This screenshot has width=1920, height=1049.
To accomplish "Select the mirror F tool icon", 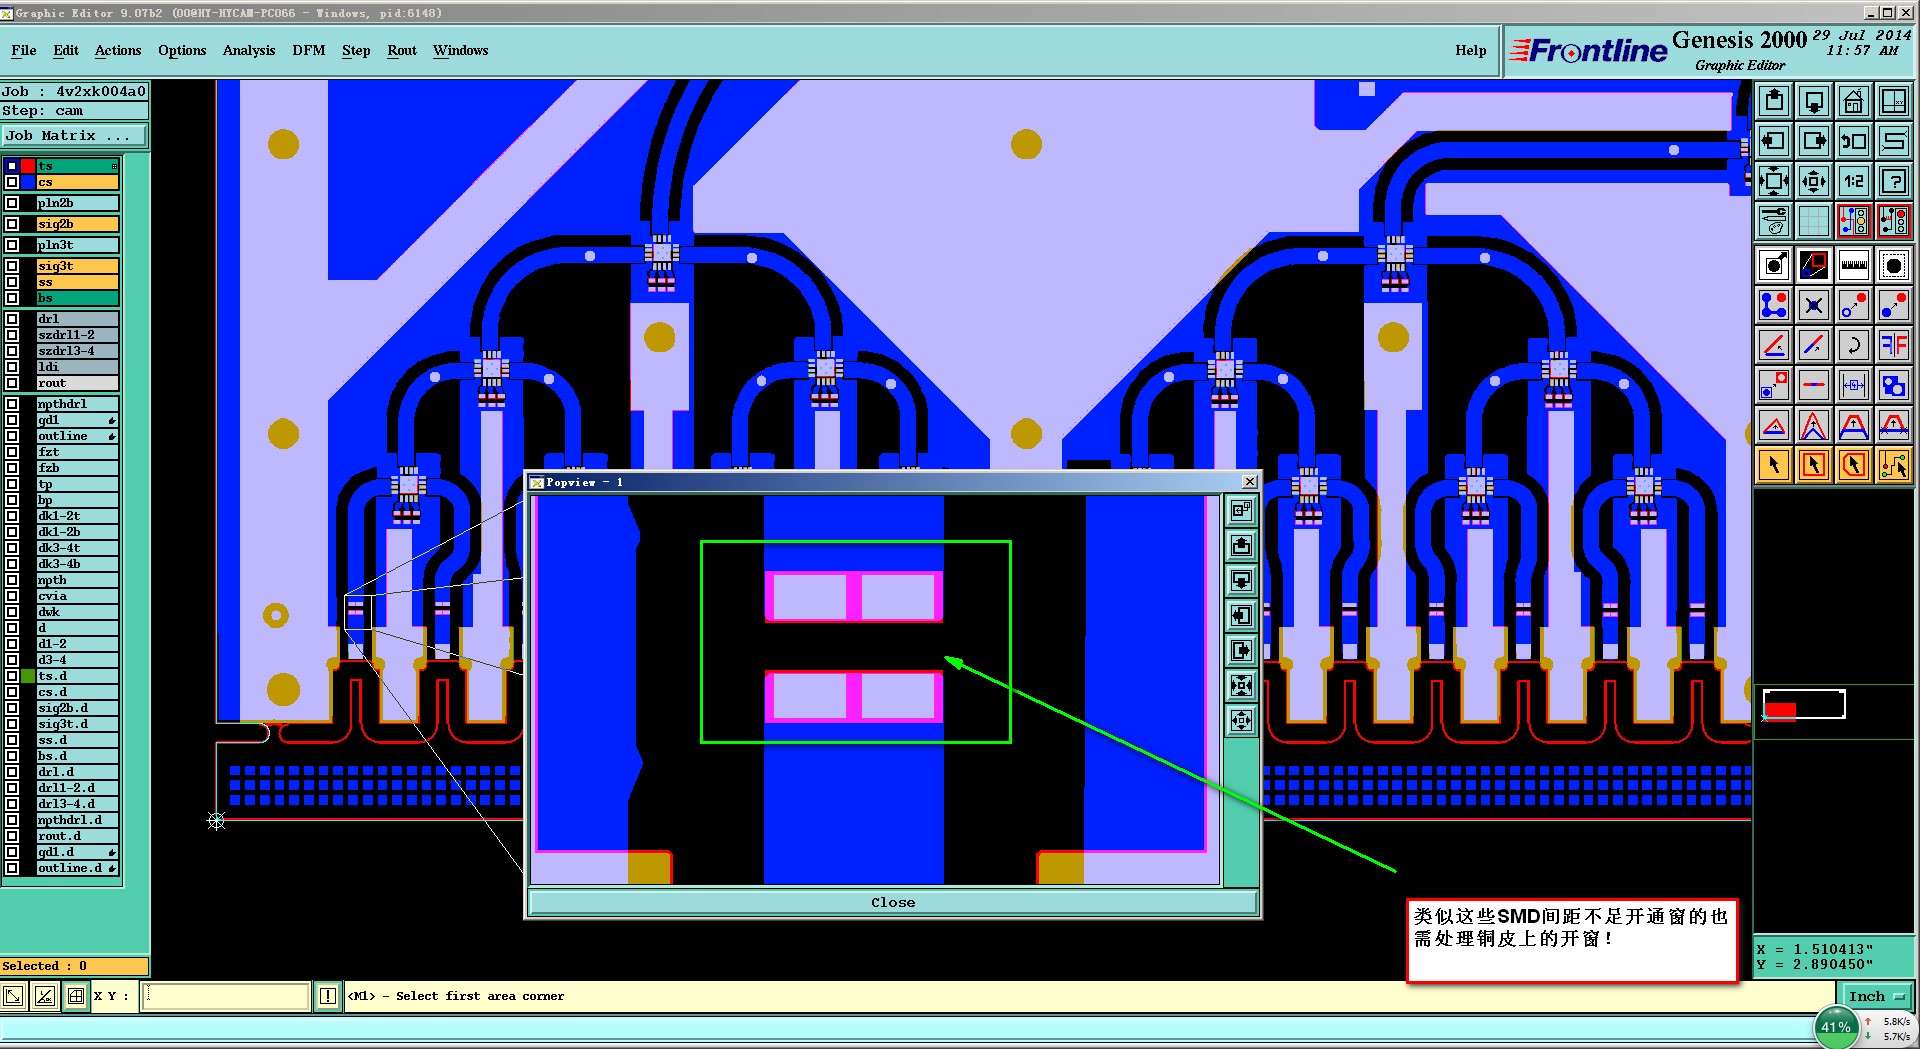I will [1894, 345].
